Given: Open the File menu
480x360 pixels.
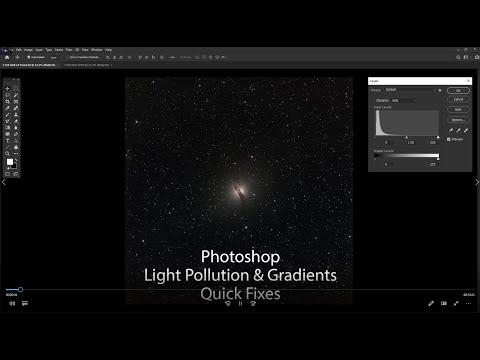Looking at the screenshot, I should click(x=12, y=50).
